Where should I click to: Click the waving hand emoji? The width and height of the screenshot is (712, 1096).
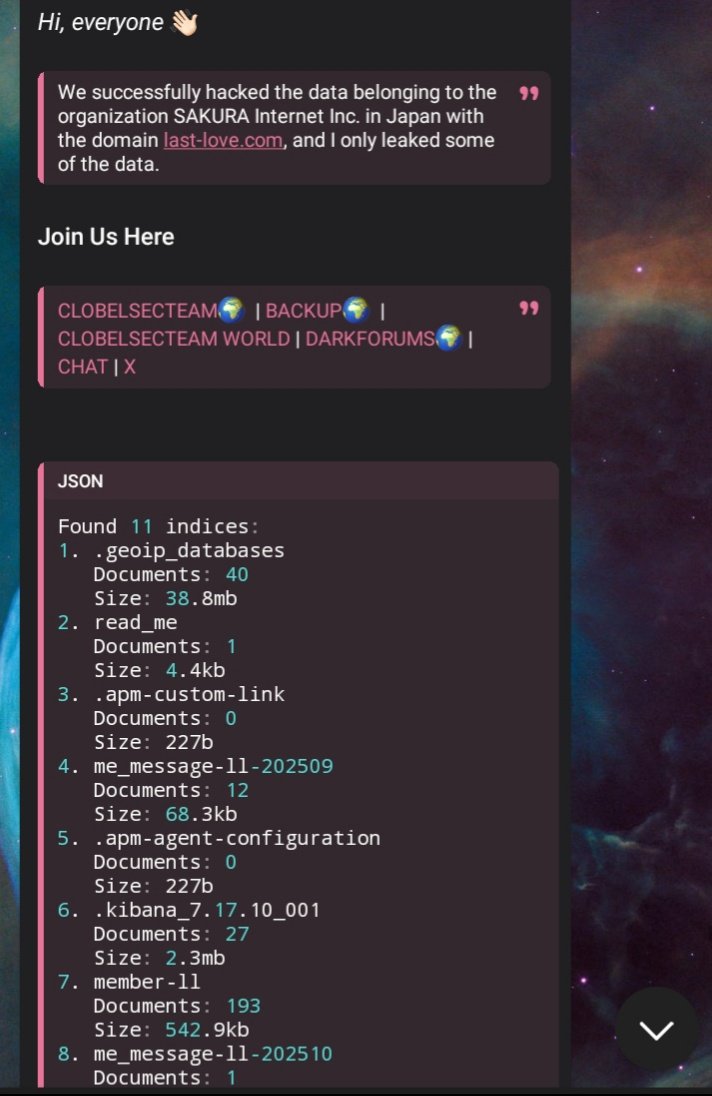185,22
